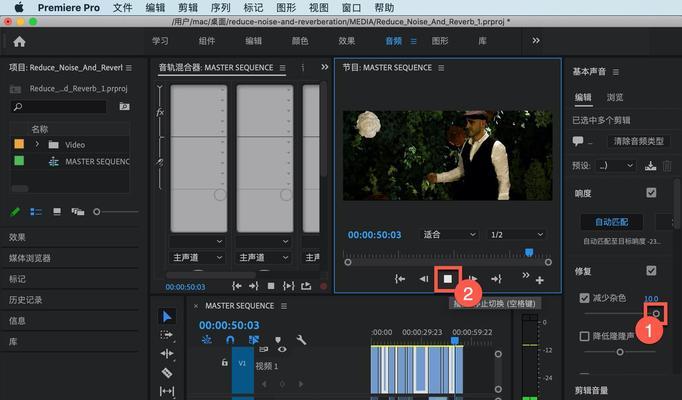682x400 pixels.
Task: Toggle loop in the audio mixer
Action: tap(306, 286)
